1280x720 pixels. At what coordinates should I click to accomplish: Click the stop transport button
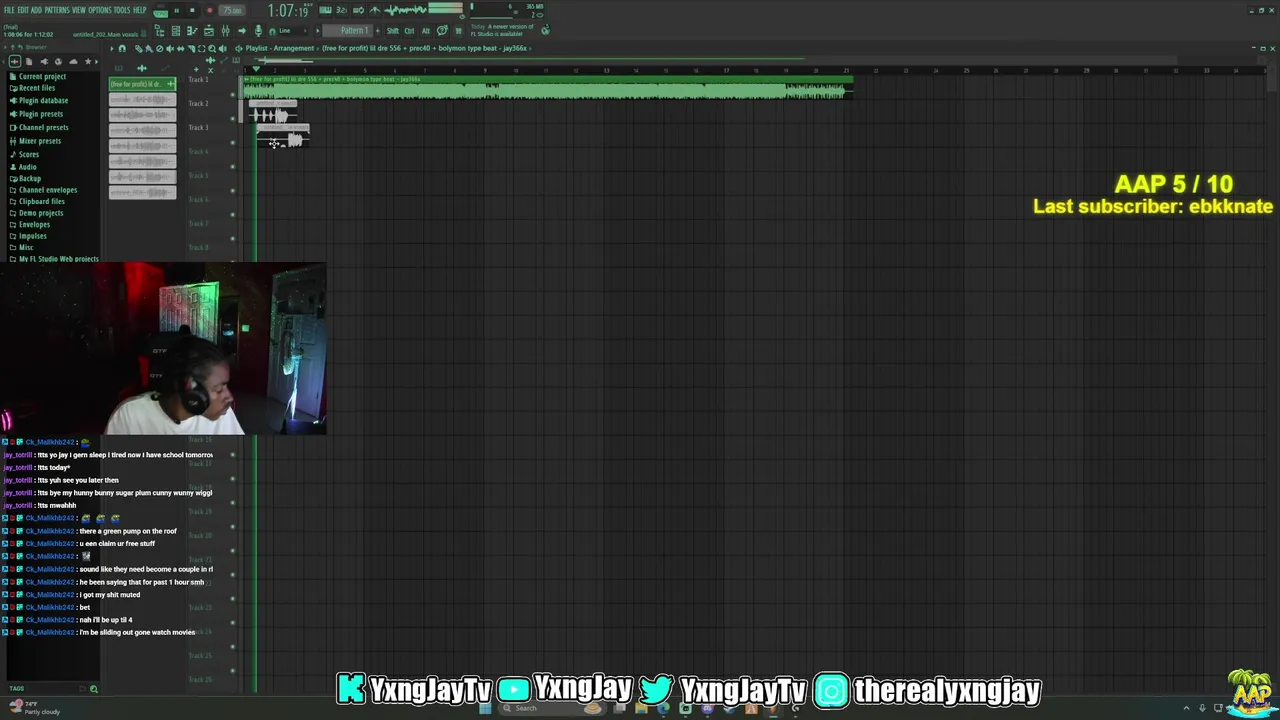192,10
